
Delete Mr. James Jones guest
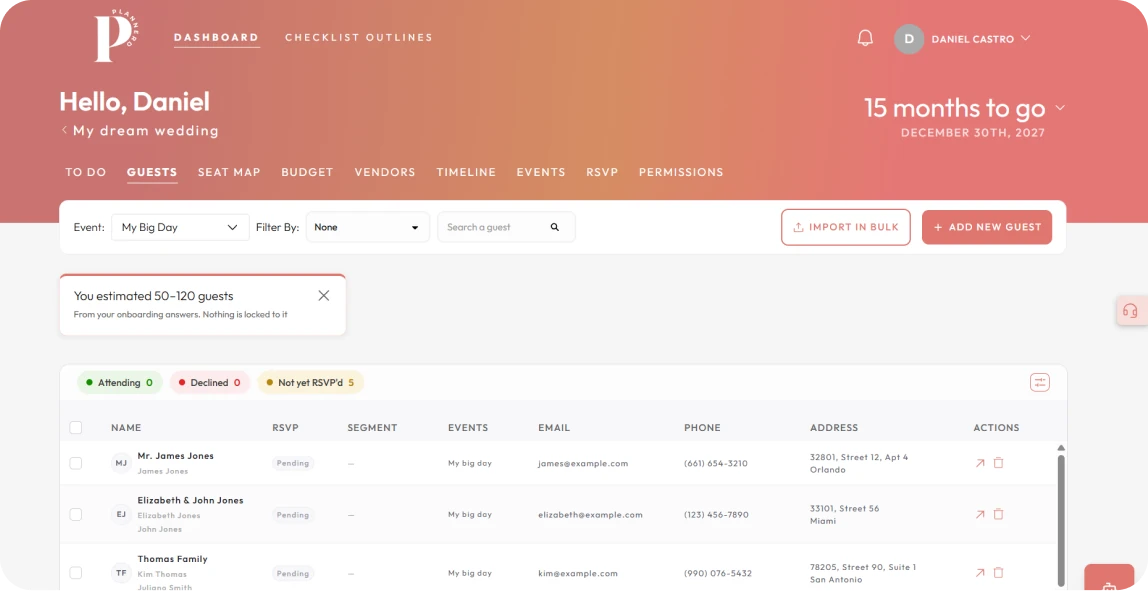click(x=998, y=463)
